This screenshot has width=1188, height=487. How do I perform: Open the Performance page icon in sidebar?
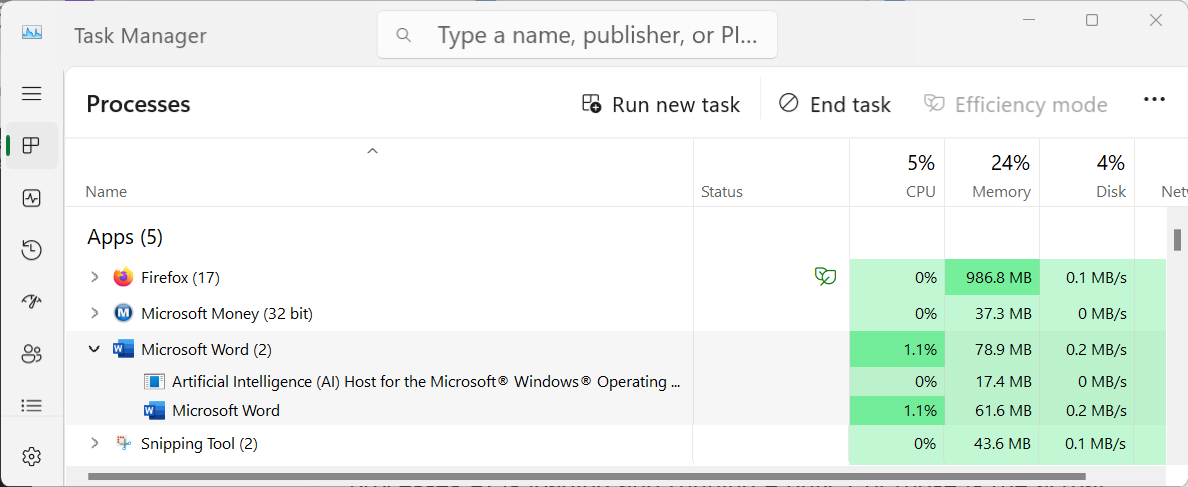pyautogui.click(x=31, y=198)
